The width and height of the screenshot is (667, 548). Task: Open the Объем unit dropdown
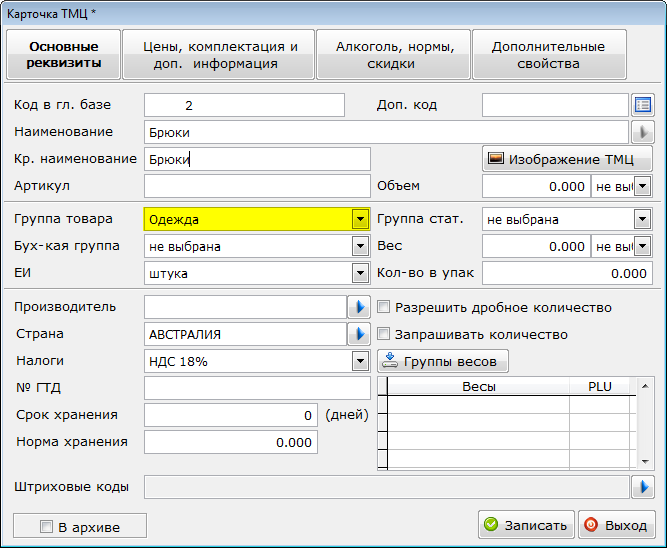[x=642, y=186]
